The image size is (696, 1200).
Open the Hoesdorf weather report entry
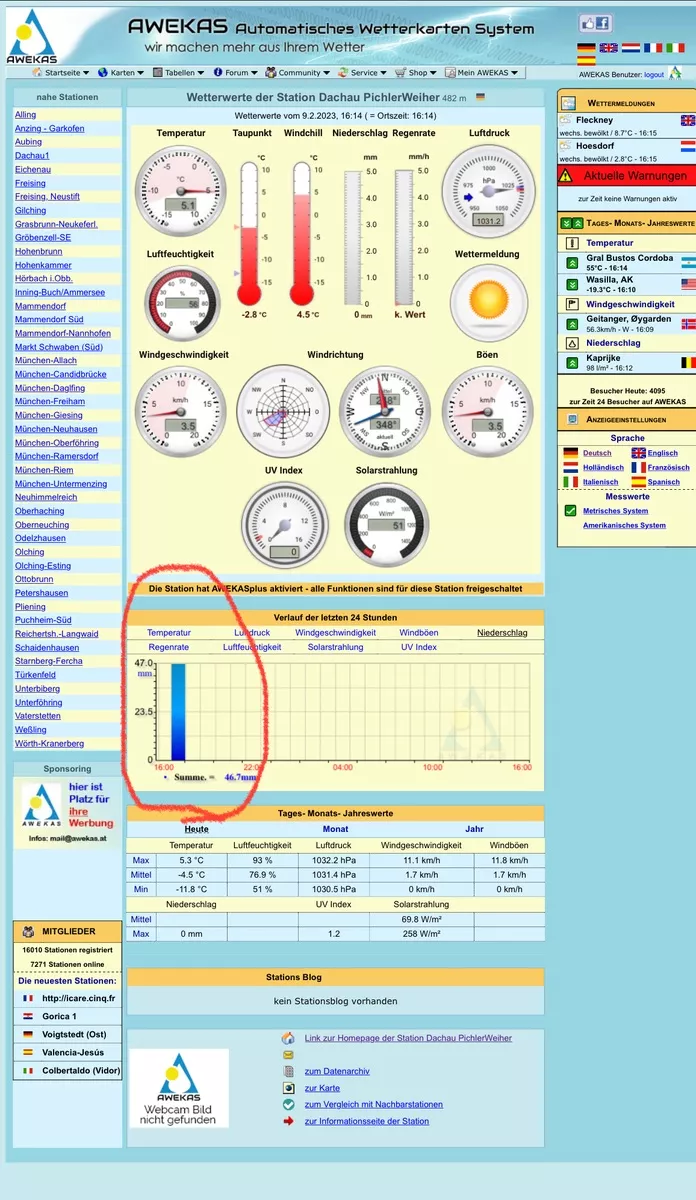pos(626,151)
